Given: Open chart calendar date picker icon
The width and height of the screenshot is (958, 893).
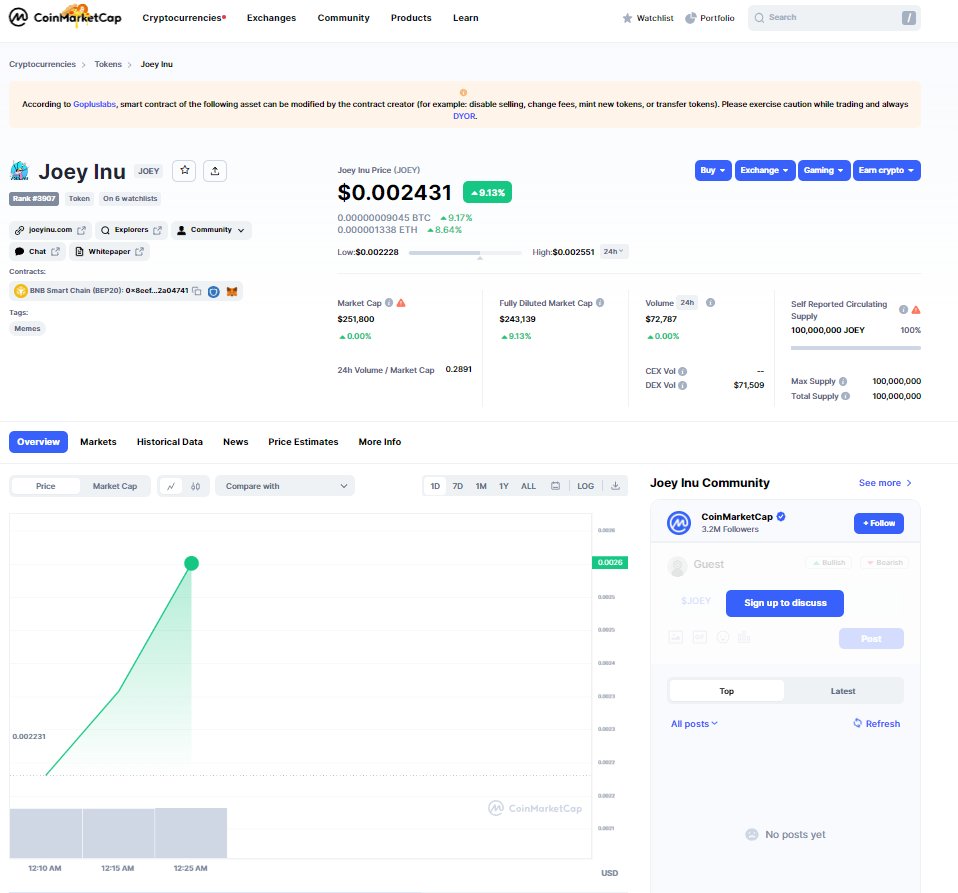Looking at the screenshot, I should pos(555,486).
